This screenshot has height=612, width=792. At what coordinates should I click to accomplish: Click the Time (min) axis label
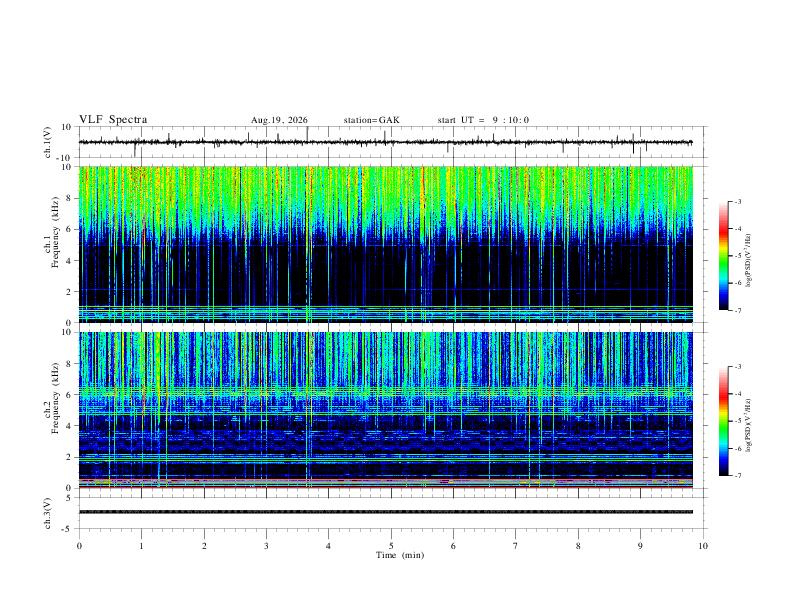point(400,555)
